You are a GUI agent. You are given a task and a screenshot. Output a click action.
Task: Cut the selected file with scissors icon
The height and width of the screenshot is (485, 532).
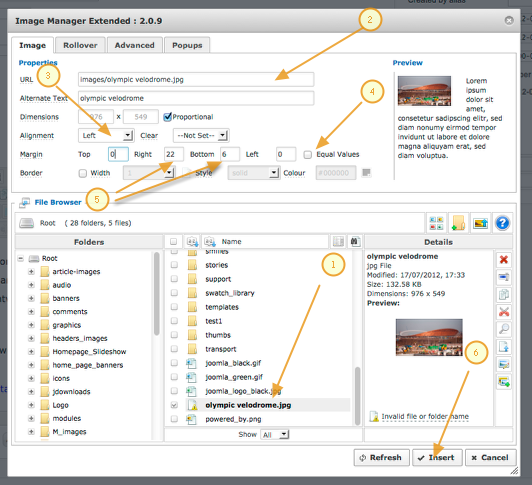click(x=504, y=312)
